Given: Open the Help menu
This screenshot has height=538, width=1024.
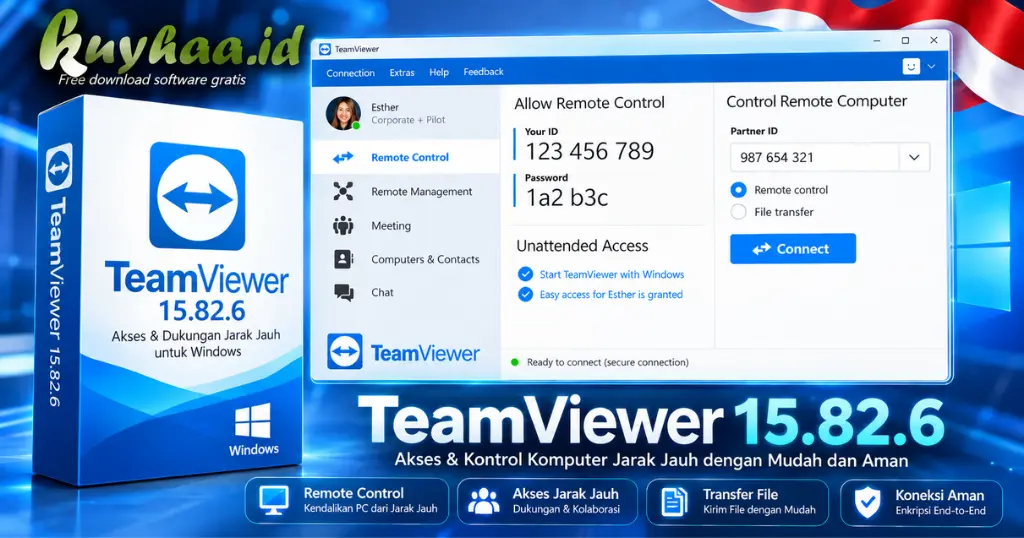Looking at the screenshot, I should (439, 72).
